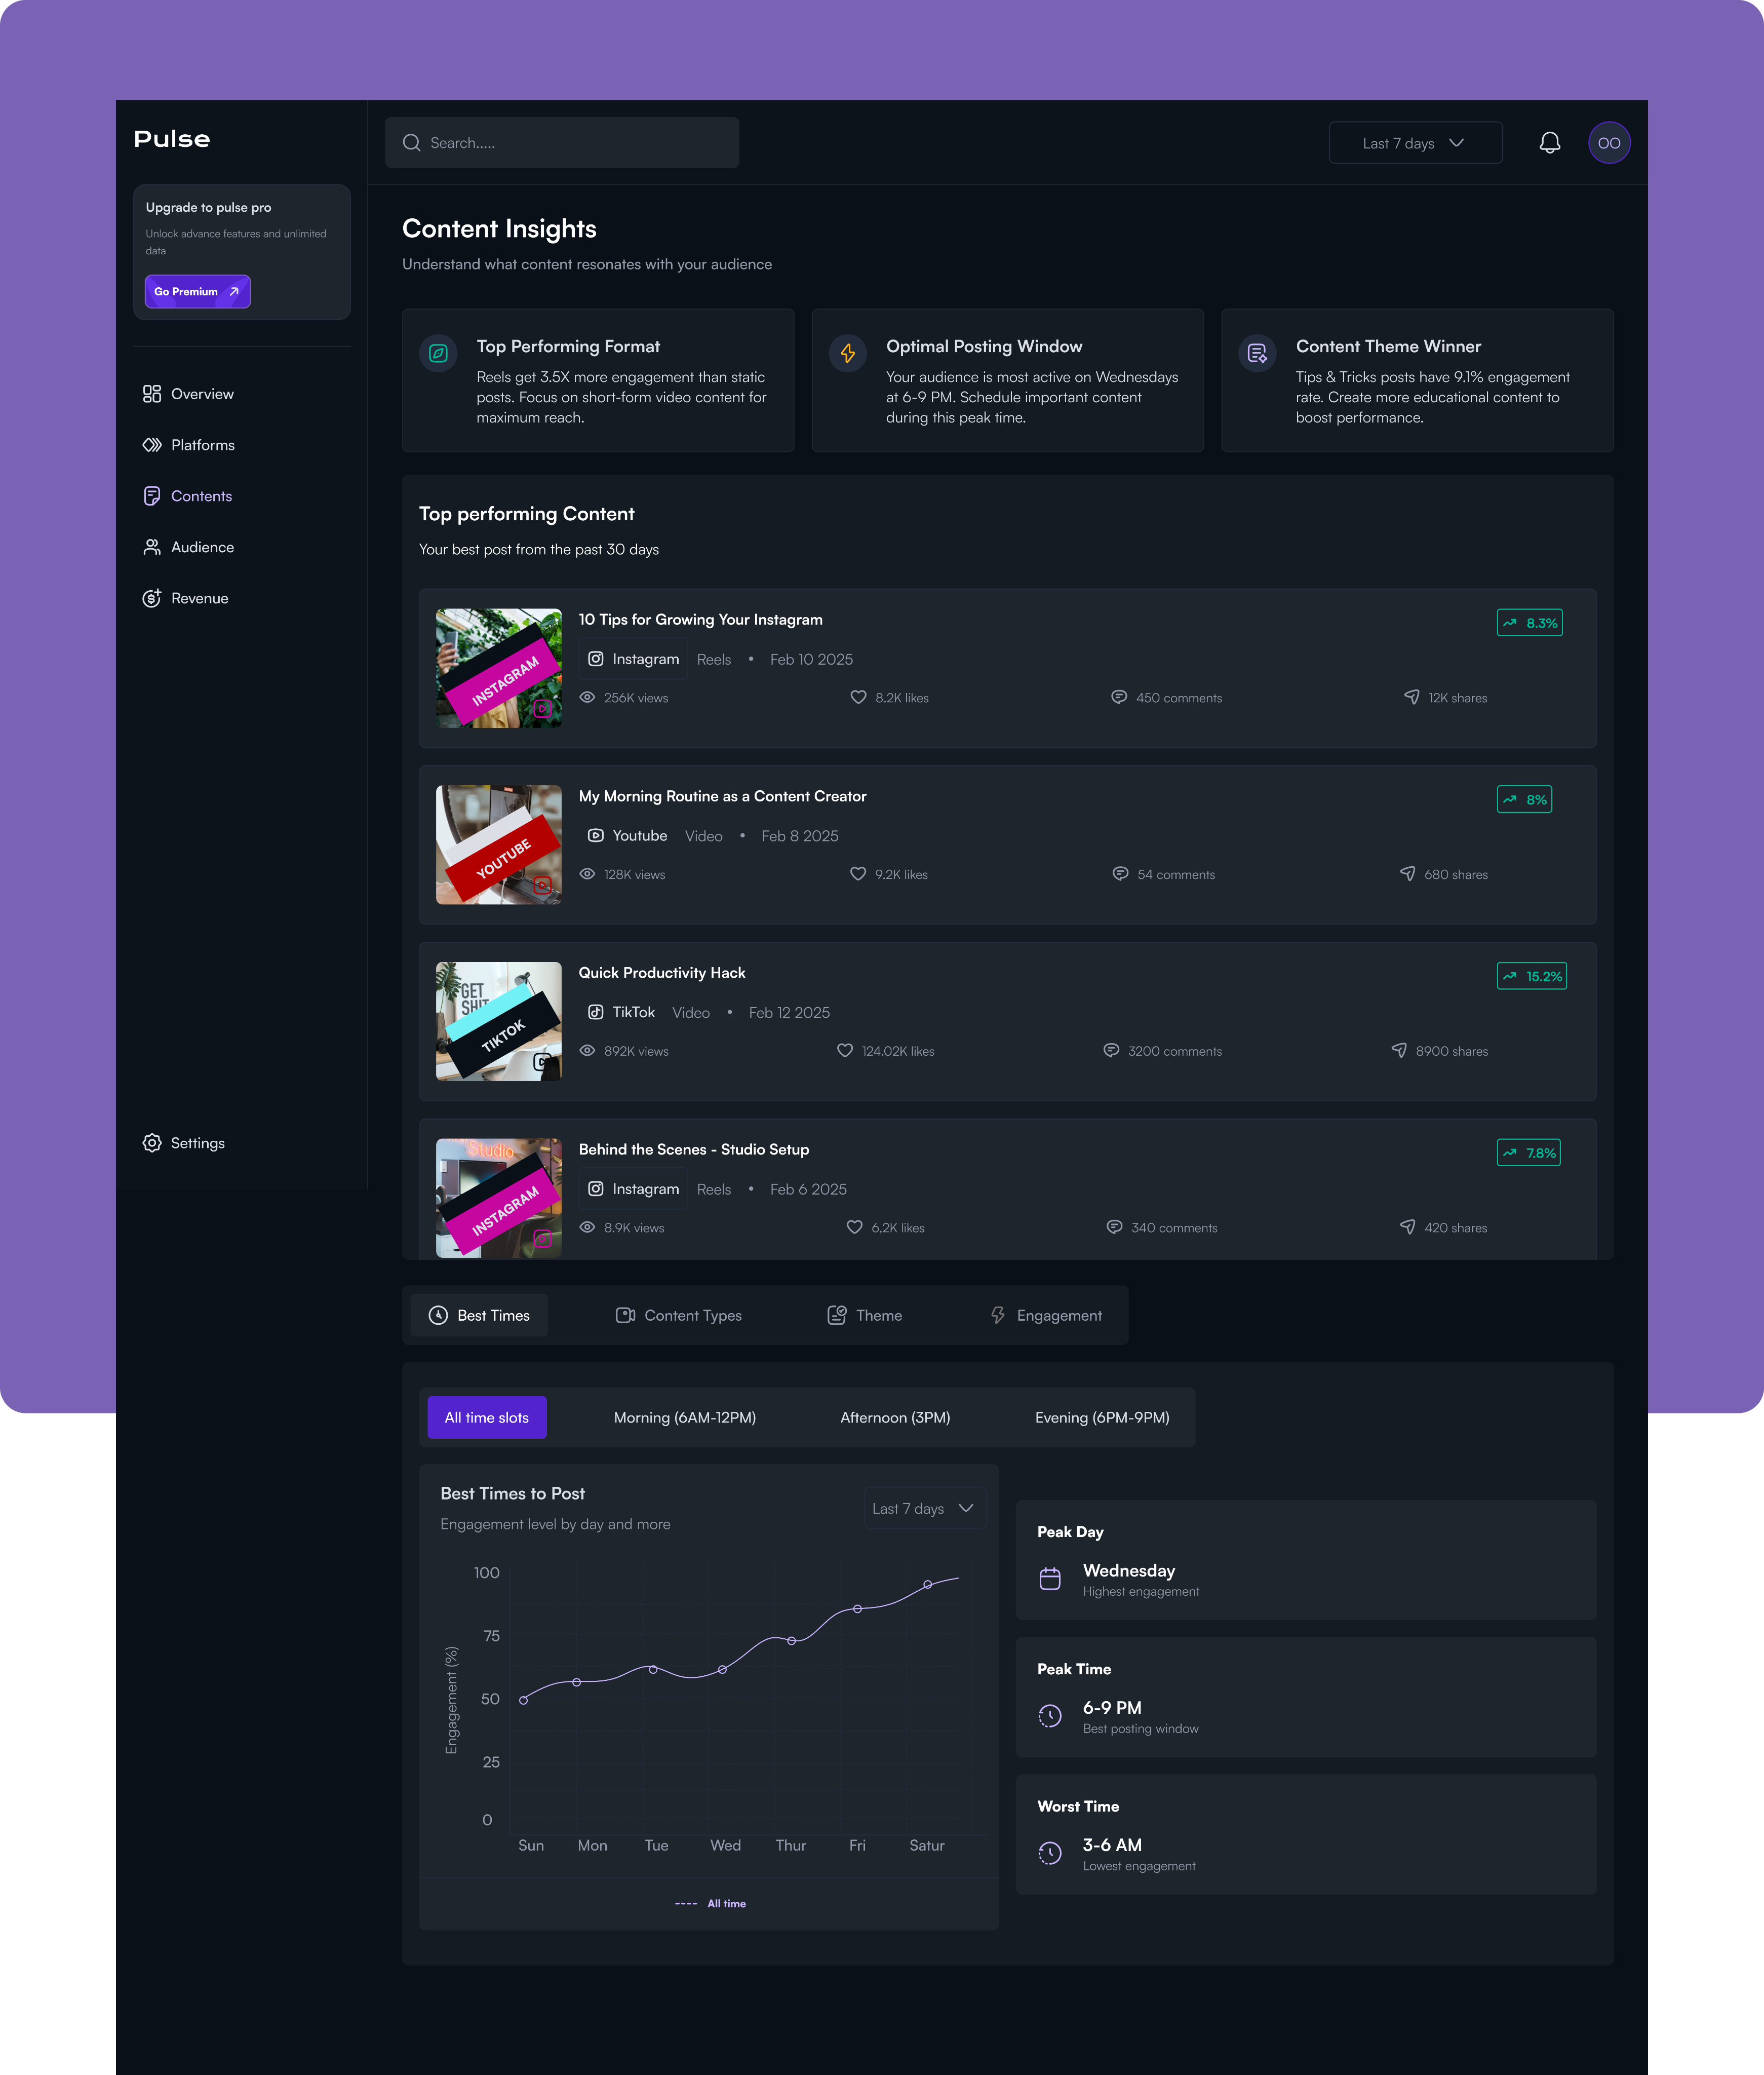Click the Go Premium button
Screen dimensions: 1764x2075
tap(198, 292)
